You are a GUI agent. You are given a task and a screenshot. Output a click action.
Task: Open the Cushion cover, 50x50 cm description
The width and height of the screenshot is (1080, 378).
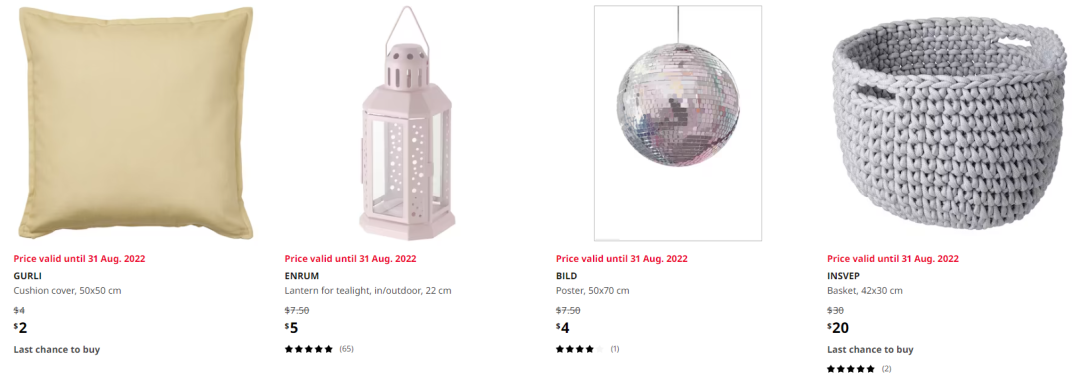pyautogui.click(x=68, y=291)
